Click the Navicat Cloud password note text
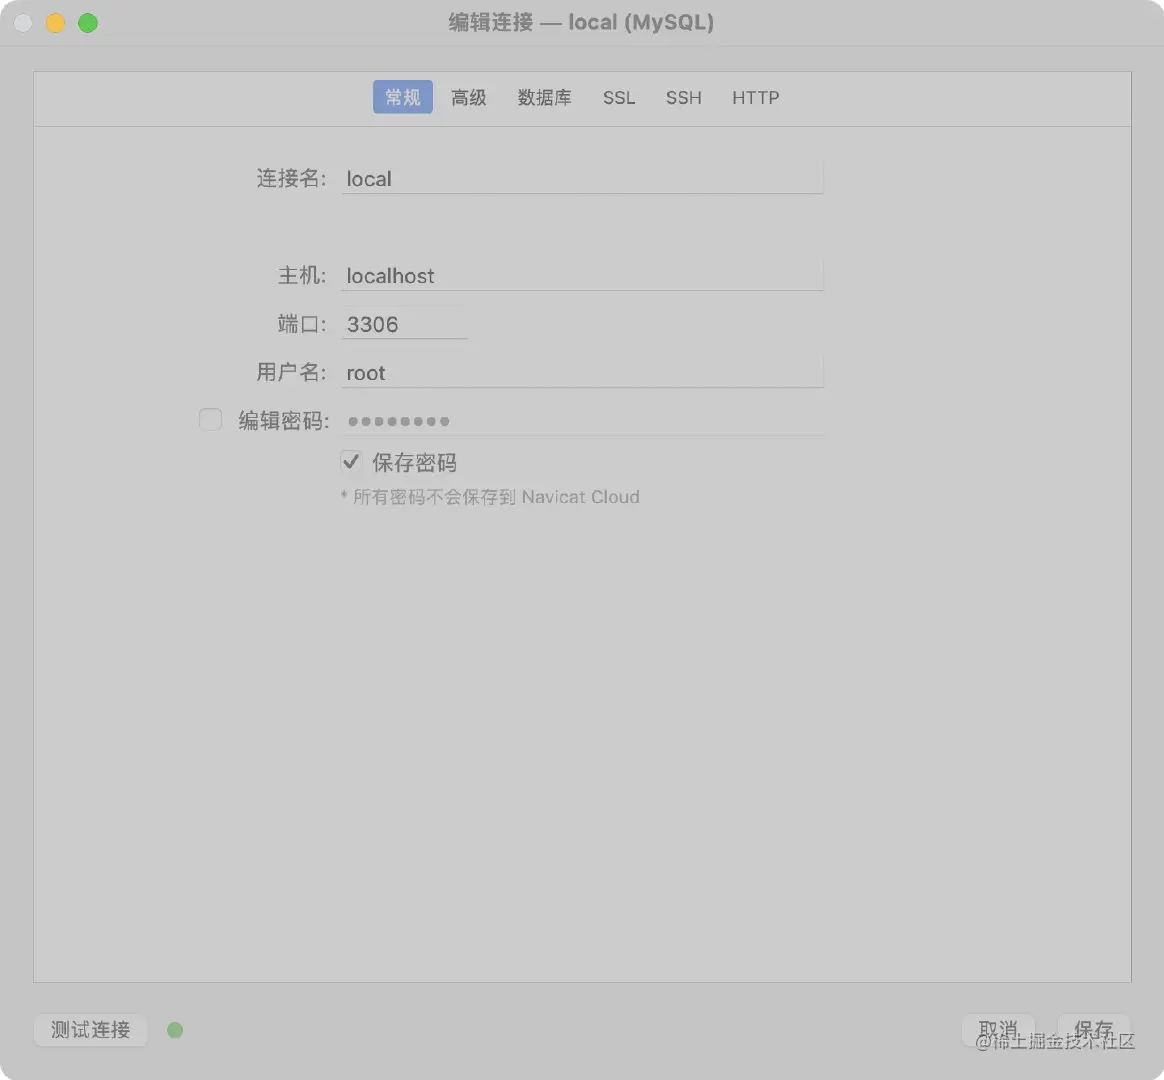The height and width of the screenshot is (1080, 1164). click(490, 497)
